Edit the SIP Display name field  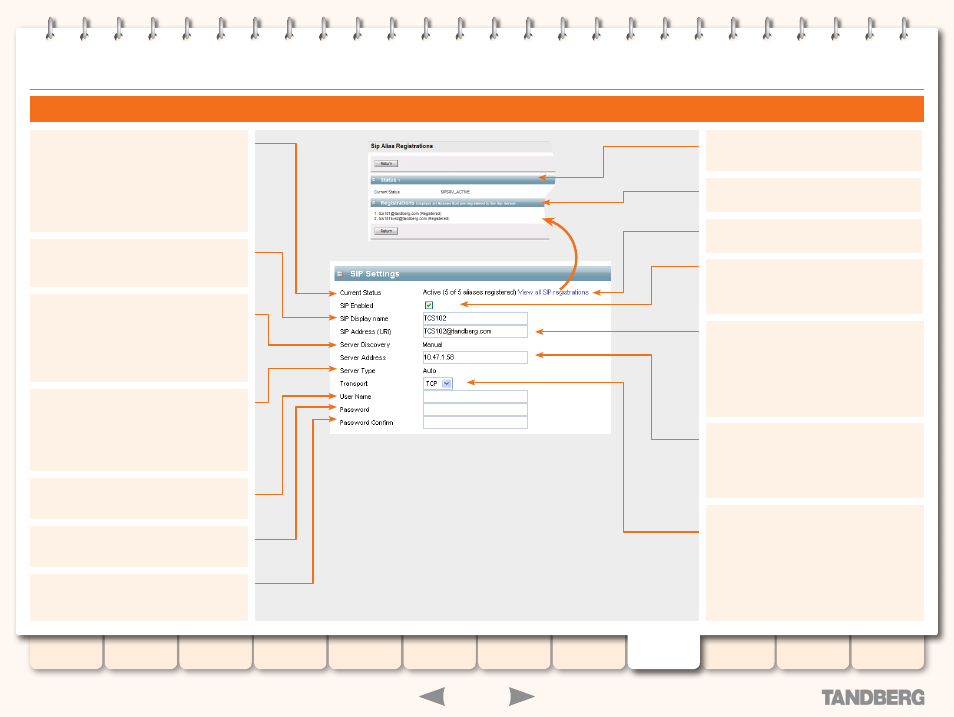click(475, 318)
